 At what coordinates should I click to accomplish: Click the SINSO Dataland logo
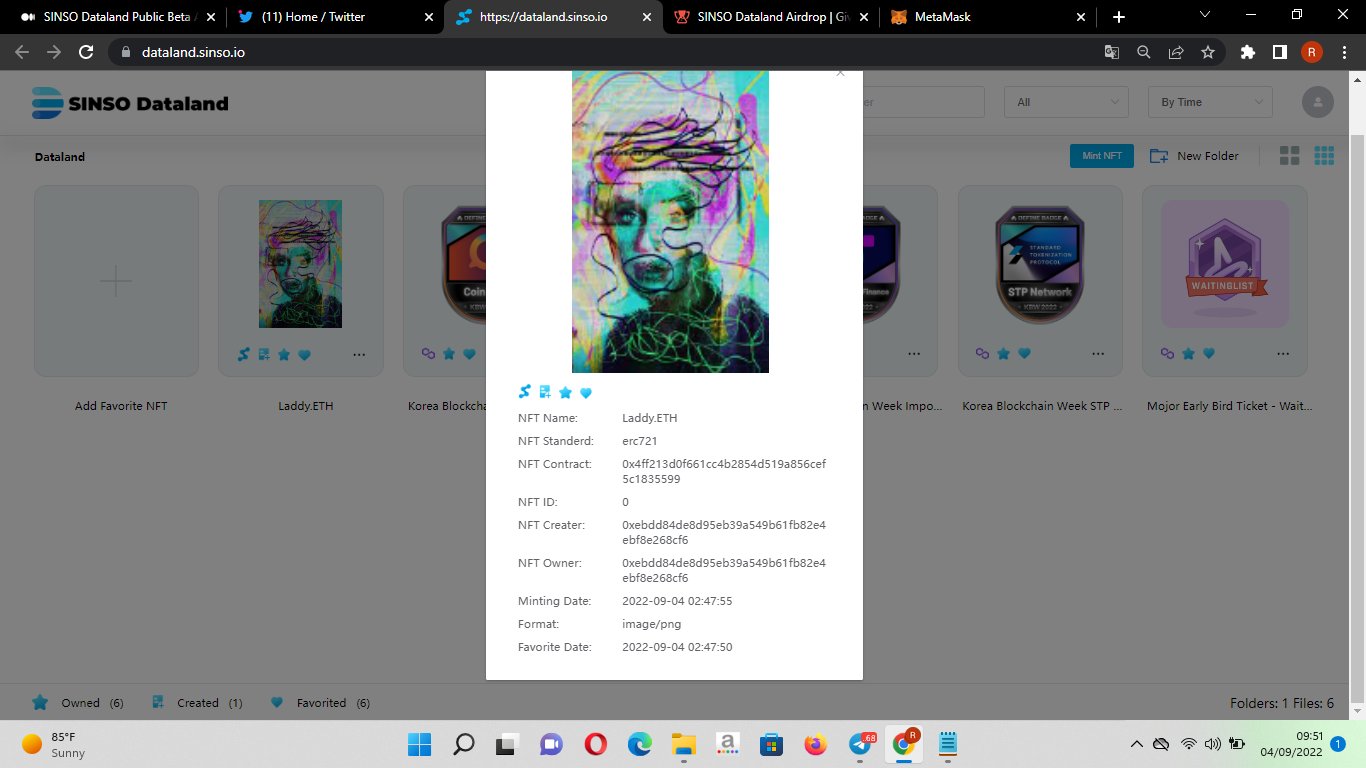130,102
